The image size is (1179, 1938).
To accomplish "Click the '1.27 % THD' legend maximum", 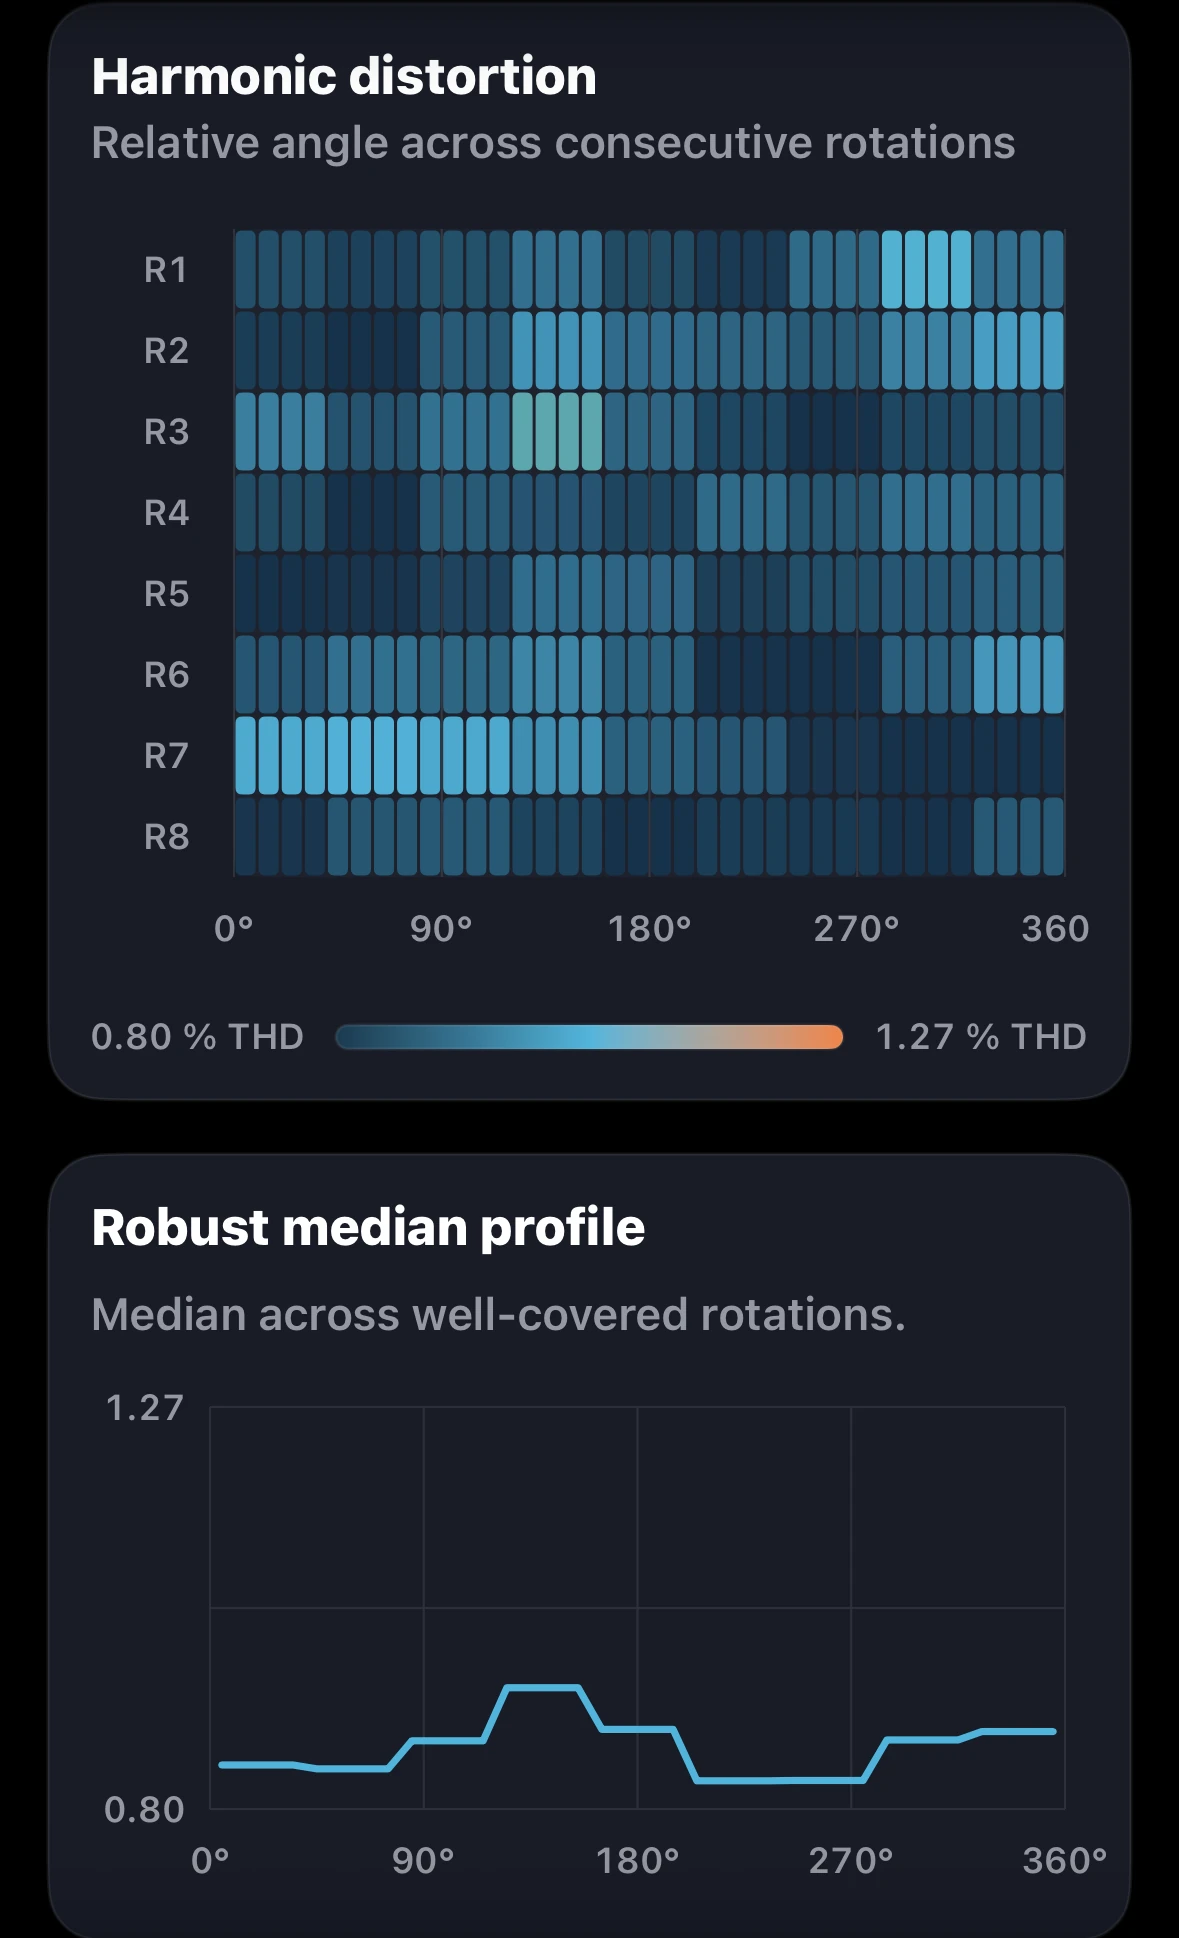I will click(x=981, y=1037).
